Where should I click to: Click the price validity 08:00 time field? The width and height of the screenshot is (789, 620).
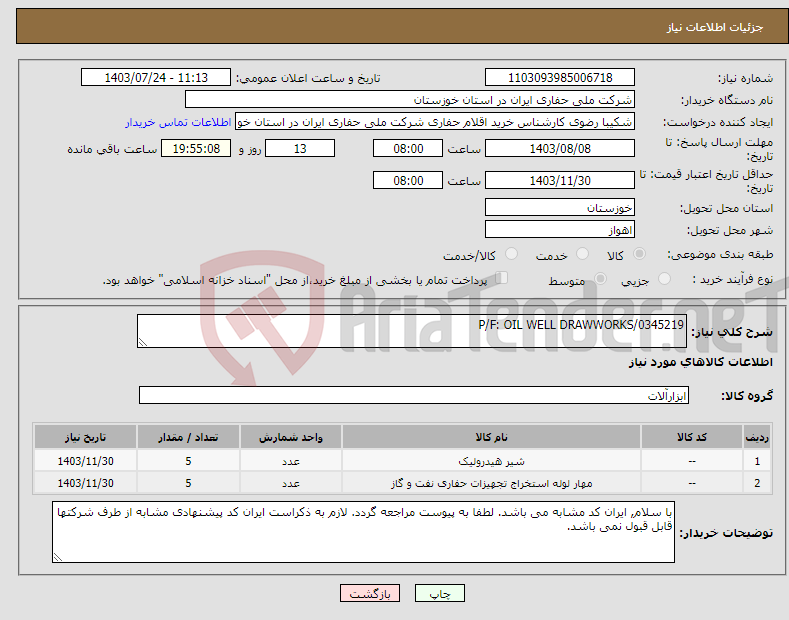click(408, 180)
